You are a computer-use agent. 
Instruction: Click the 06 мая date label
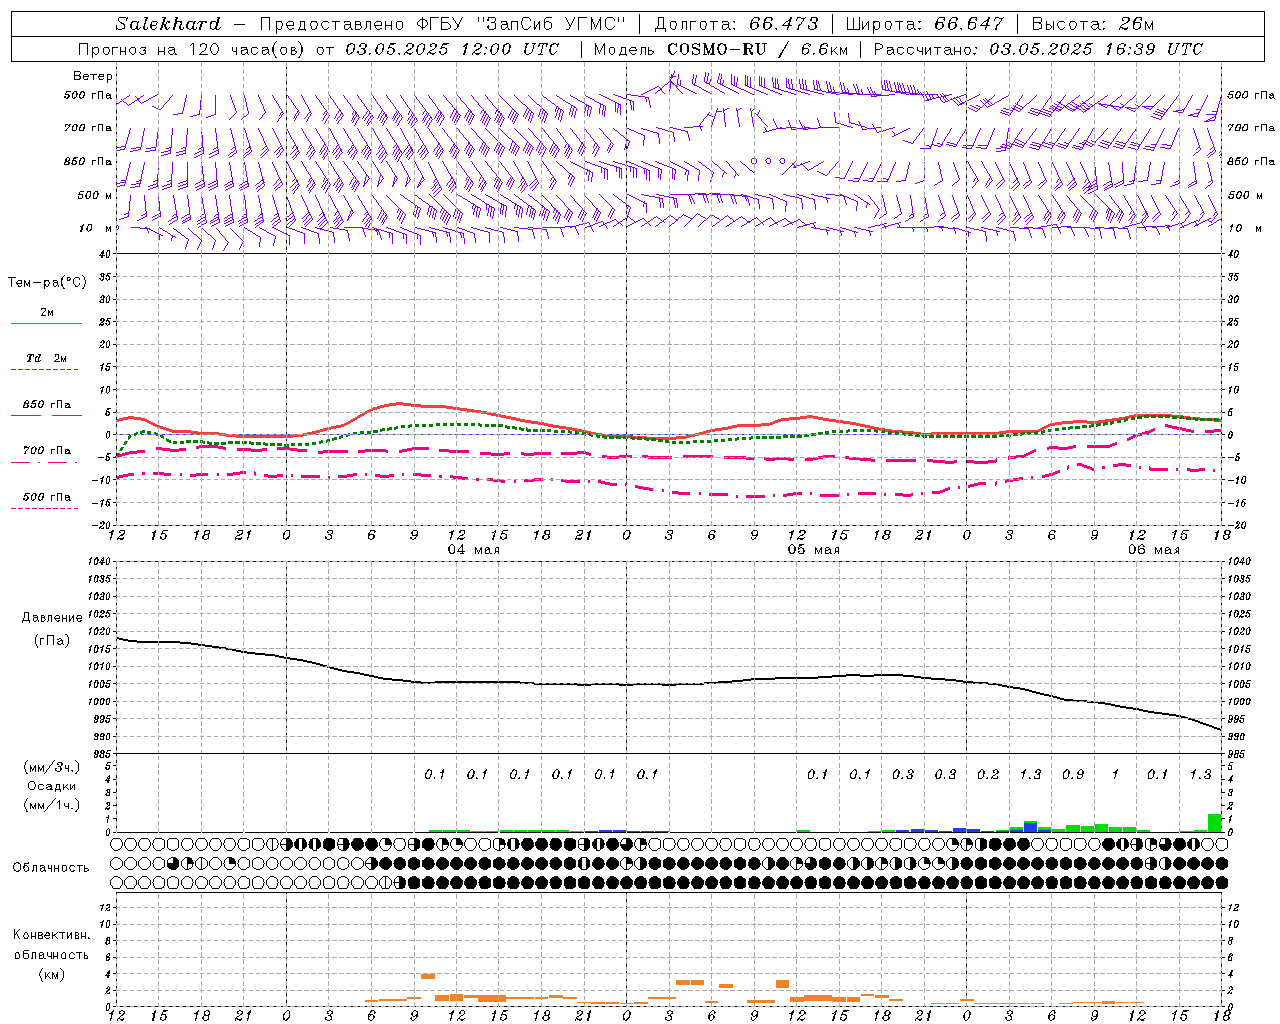1154,550
